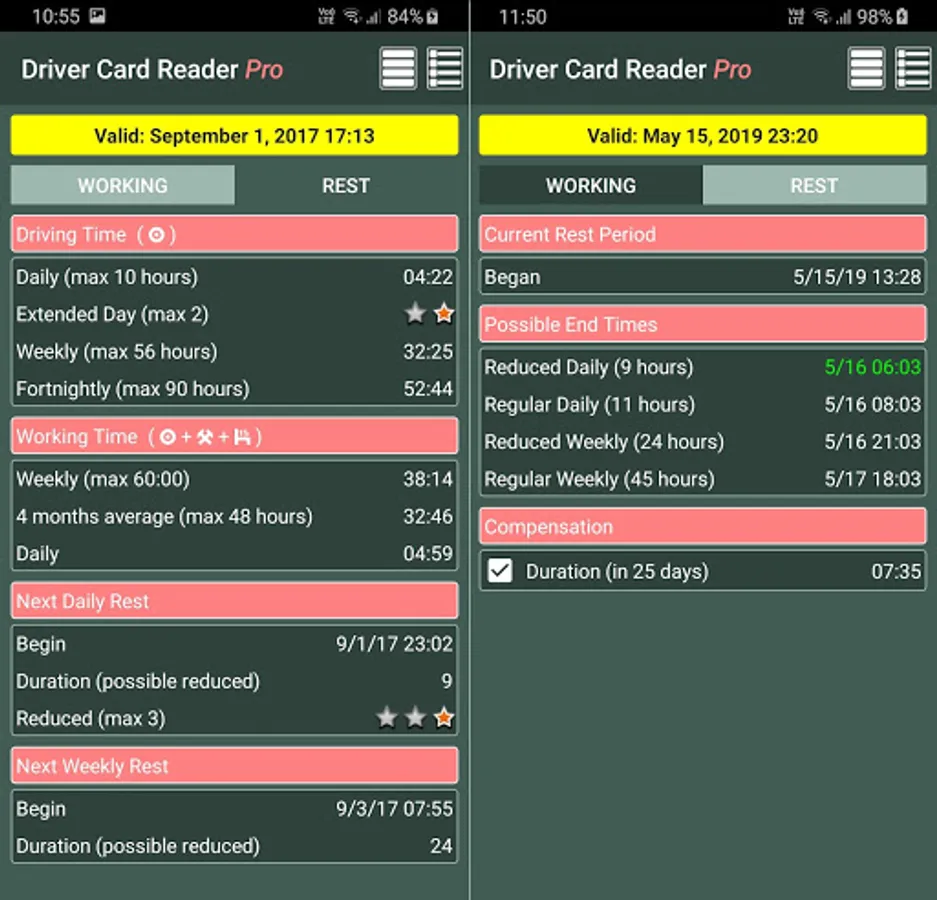Tap image notification icon in left status bar
Screen dimensions: 937x900
pos(97,16)
